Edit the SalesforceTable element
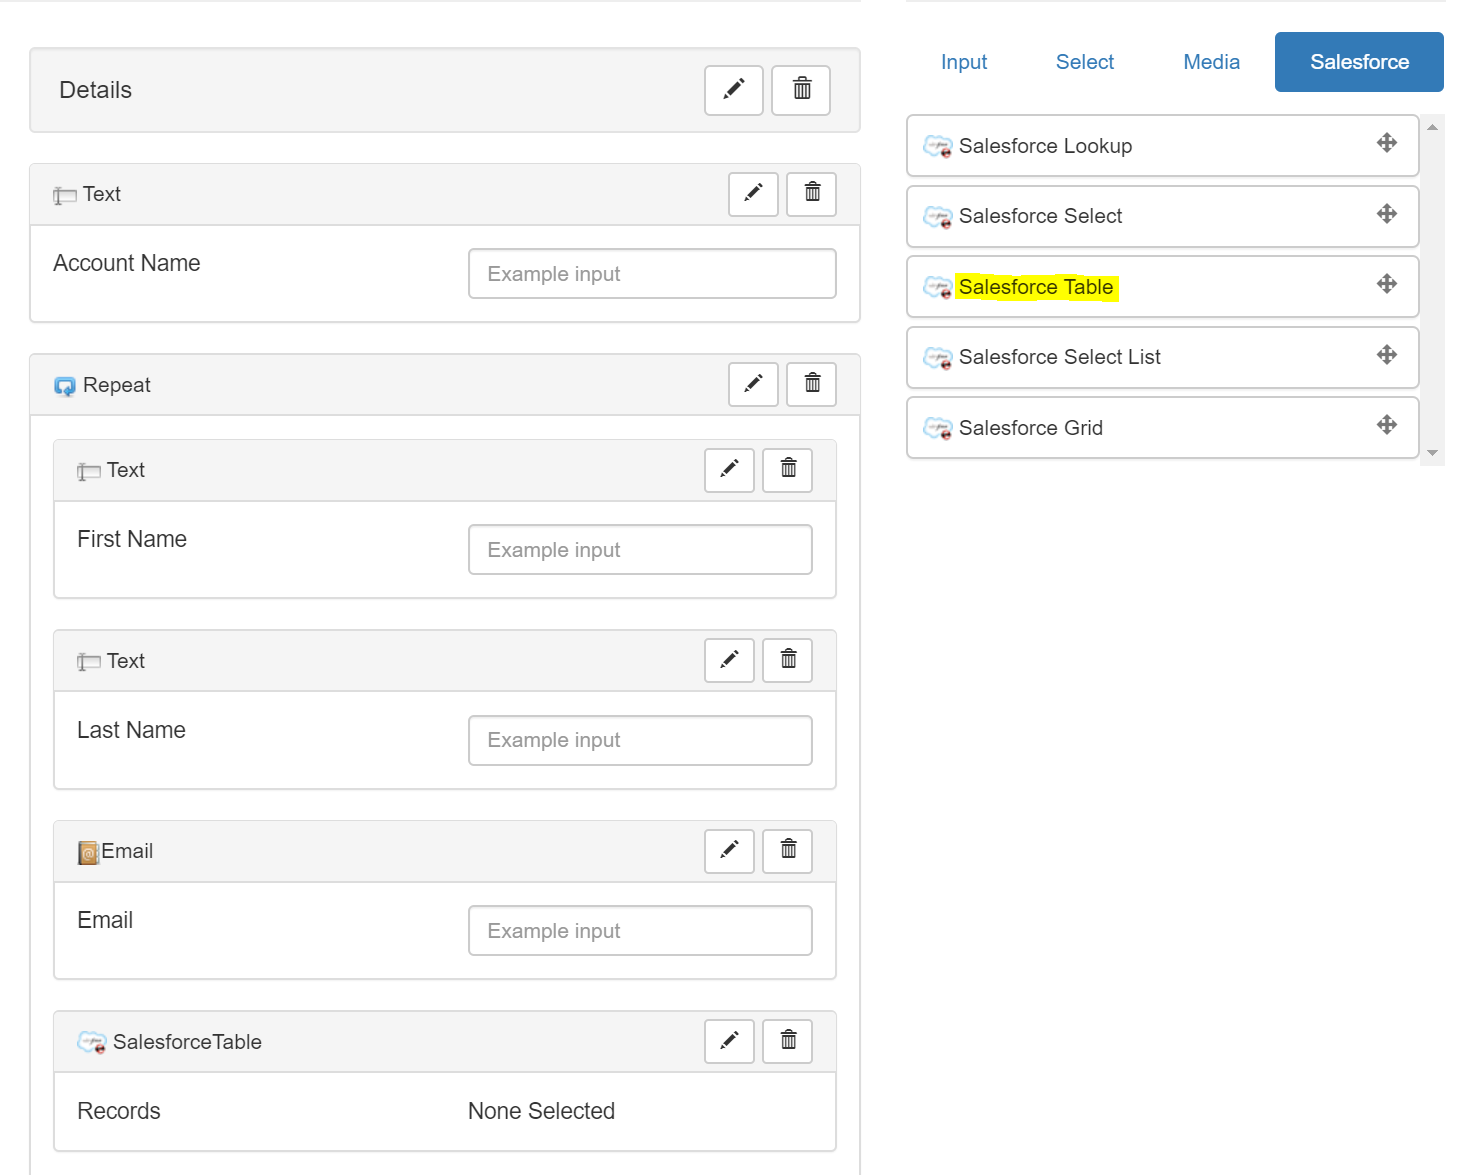The width and height of the screenshot is (1474, 1175). click(x=729, y=1041)
